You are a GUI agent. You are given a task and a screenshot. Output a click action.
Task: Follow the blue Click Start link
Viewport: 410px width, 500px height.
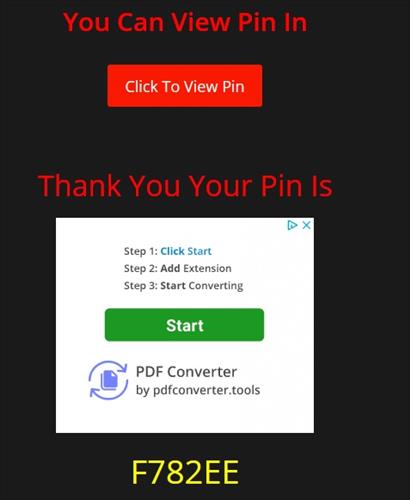pos(186,251)
